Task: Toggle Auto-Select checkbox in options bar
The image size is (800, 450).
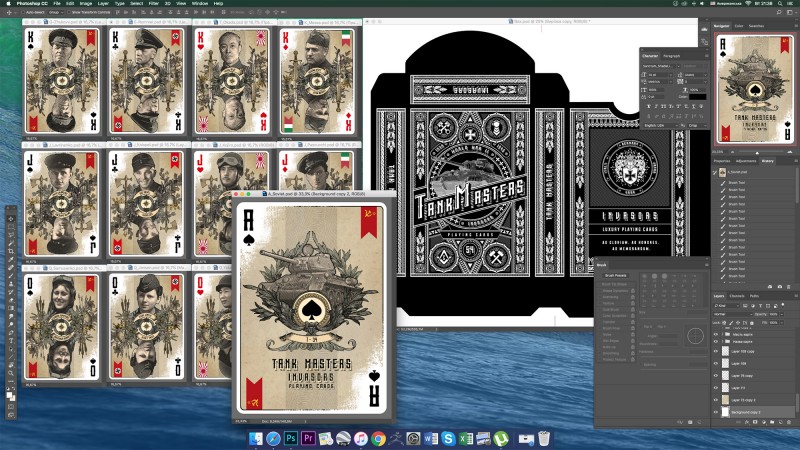Action: [23, 12]
